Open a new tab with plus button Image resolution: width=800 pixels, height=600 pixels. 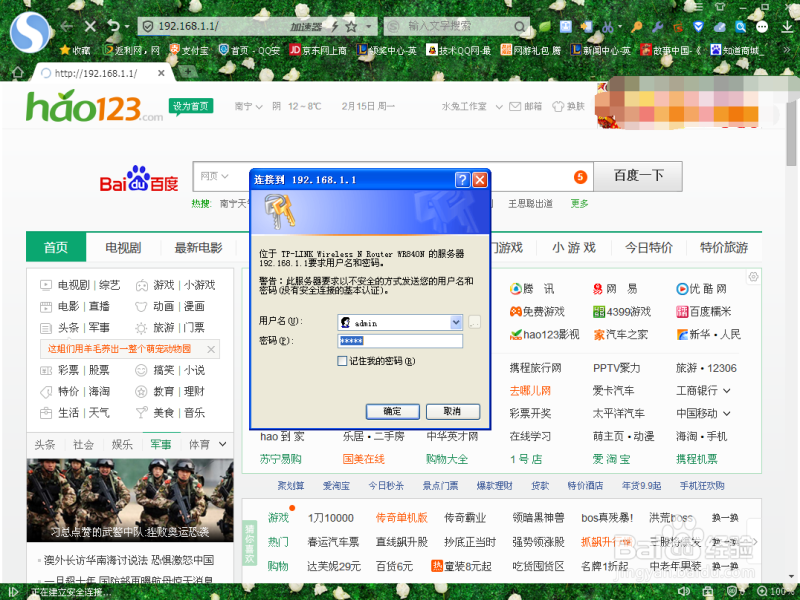point(187,72)
